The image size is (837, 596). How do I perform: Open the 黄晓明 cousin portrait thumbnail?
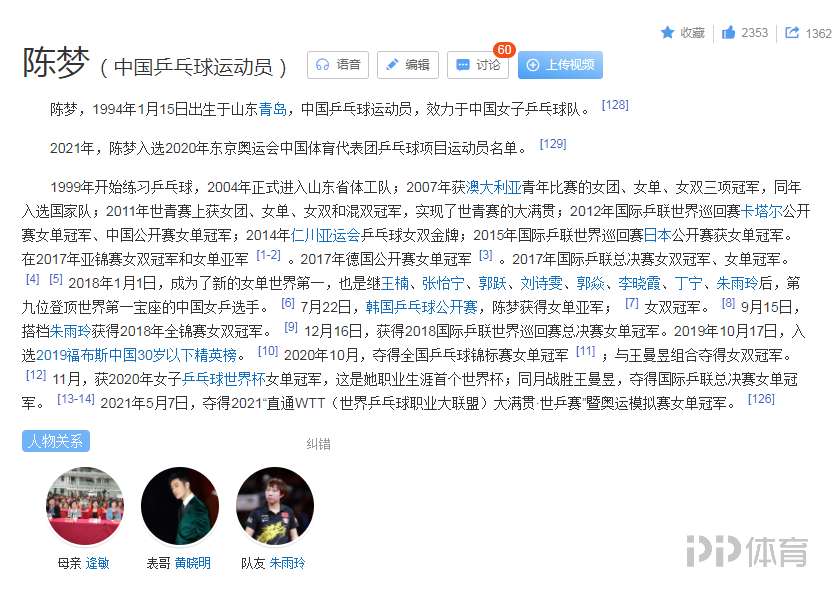point(180,506)
